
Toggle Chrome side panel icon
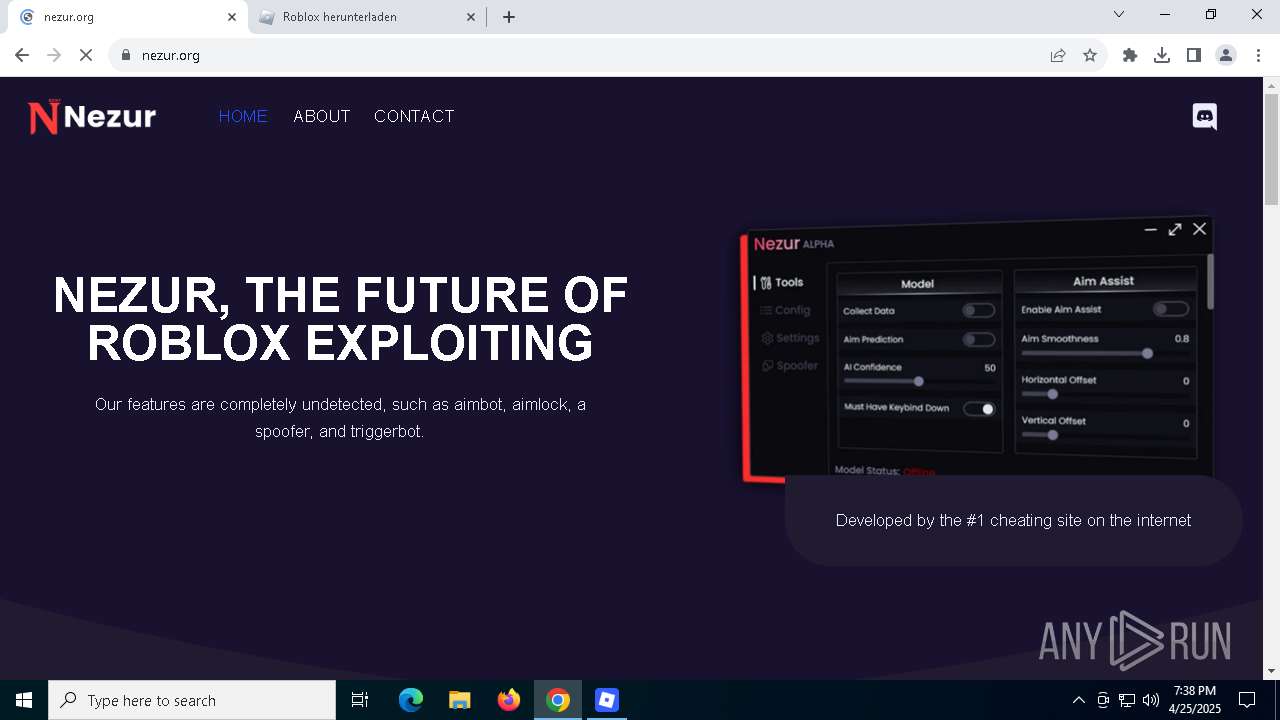pyautogui.click(x=1194, y=55)
